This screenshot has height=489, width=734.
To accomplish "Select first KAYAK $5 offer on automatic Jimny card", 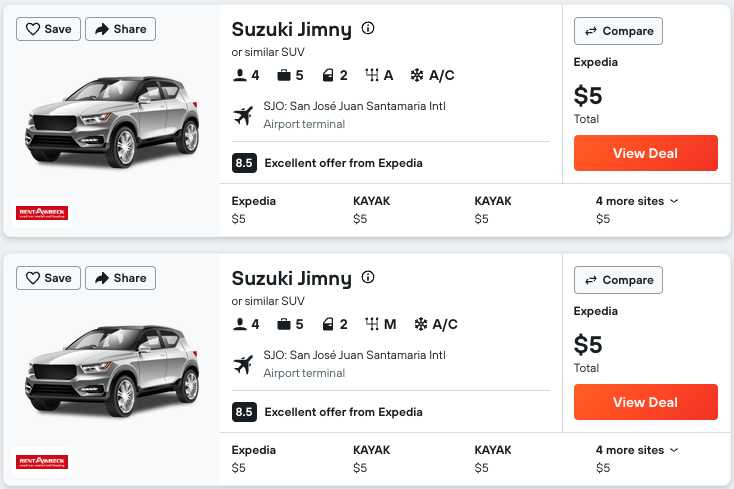I will tap(372, 210).
